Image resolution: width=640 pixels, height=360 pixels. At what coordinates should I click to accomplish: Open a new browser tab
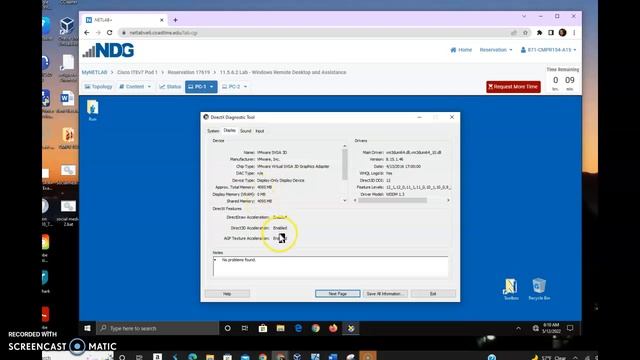coord(176,20)
